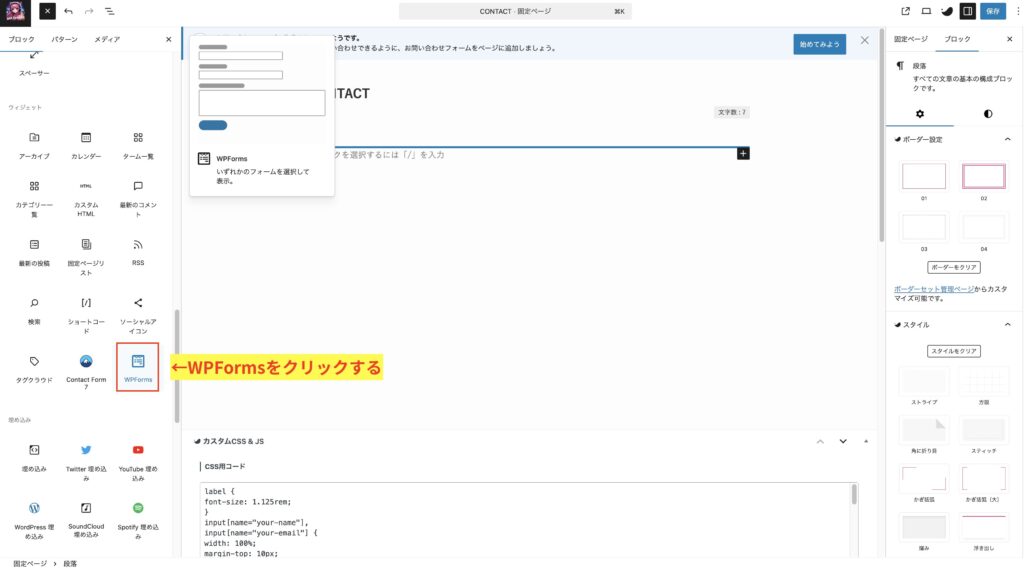1024x570 pixels.
Task: Insert the Contact Form 7 block
Action: 86,361
